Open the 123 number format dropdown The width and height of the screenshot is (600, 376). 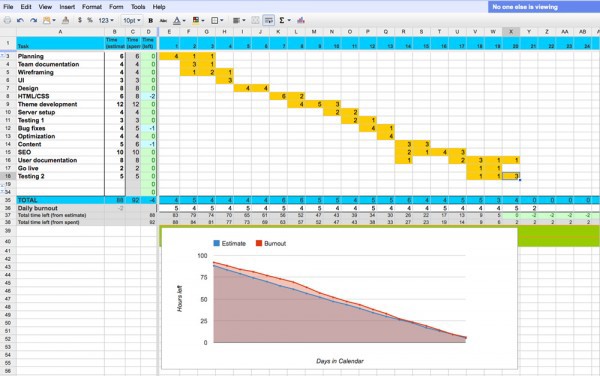106,20
